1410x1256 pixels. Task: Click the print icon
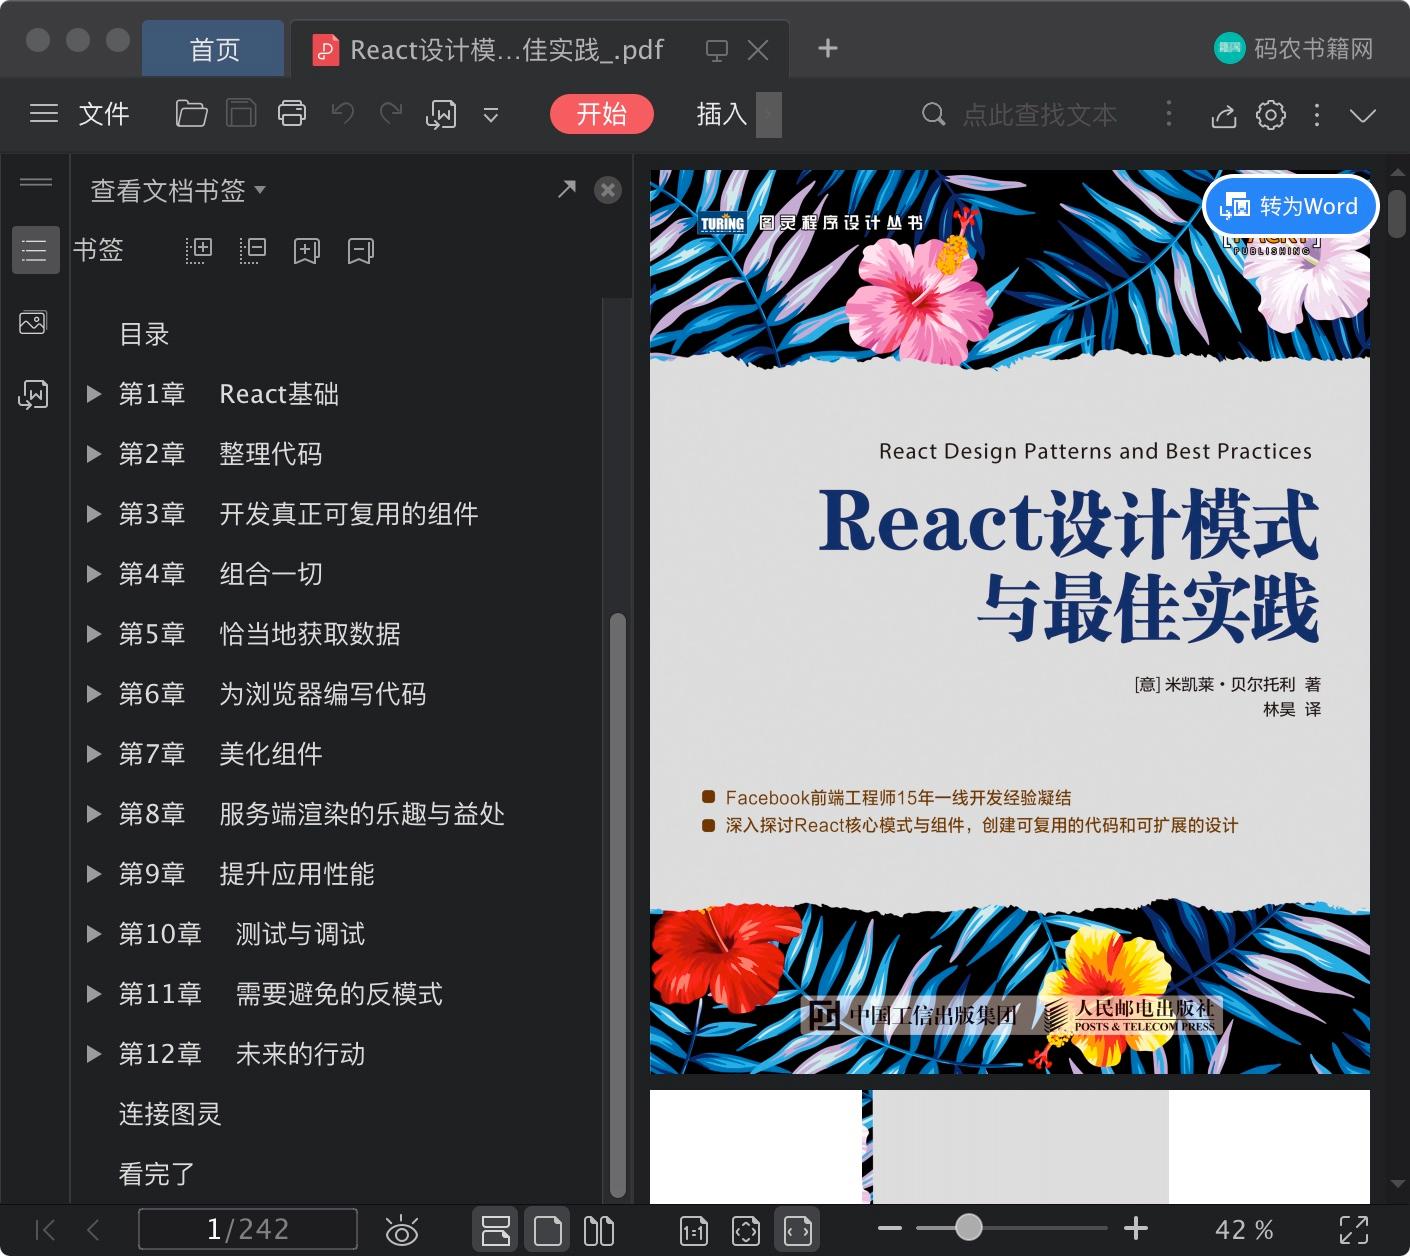[292, 114]
